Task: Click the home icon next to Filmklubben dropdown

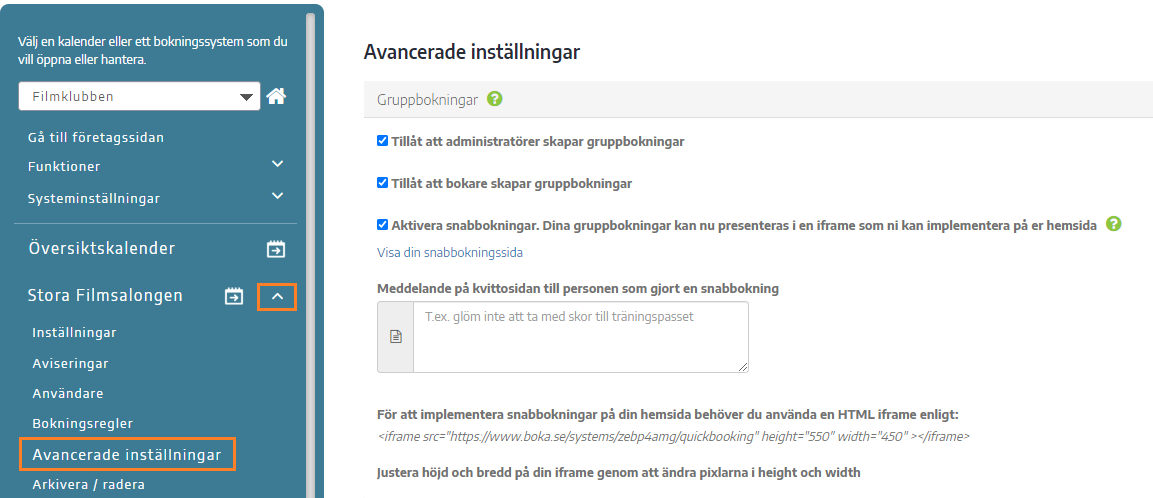Action: click(x=276, y=96)
